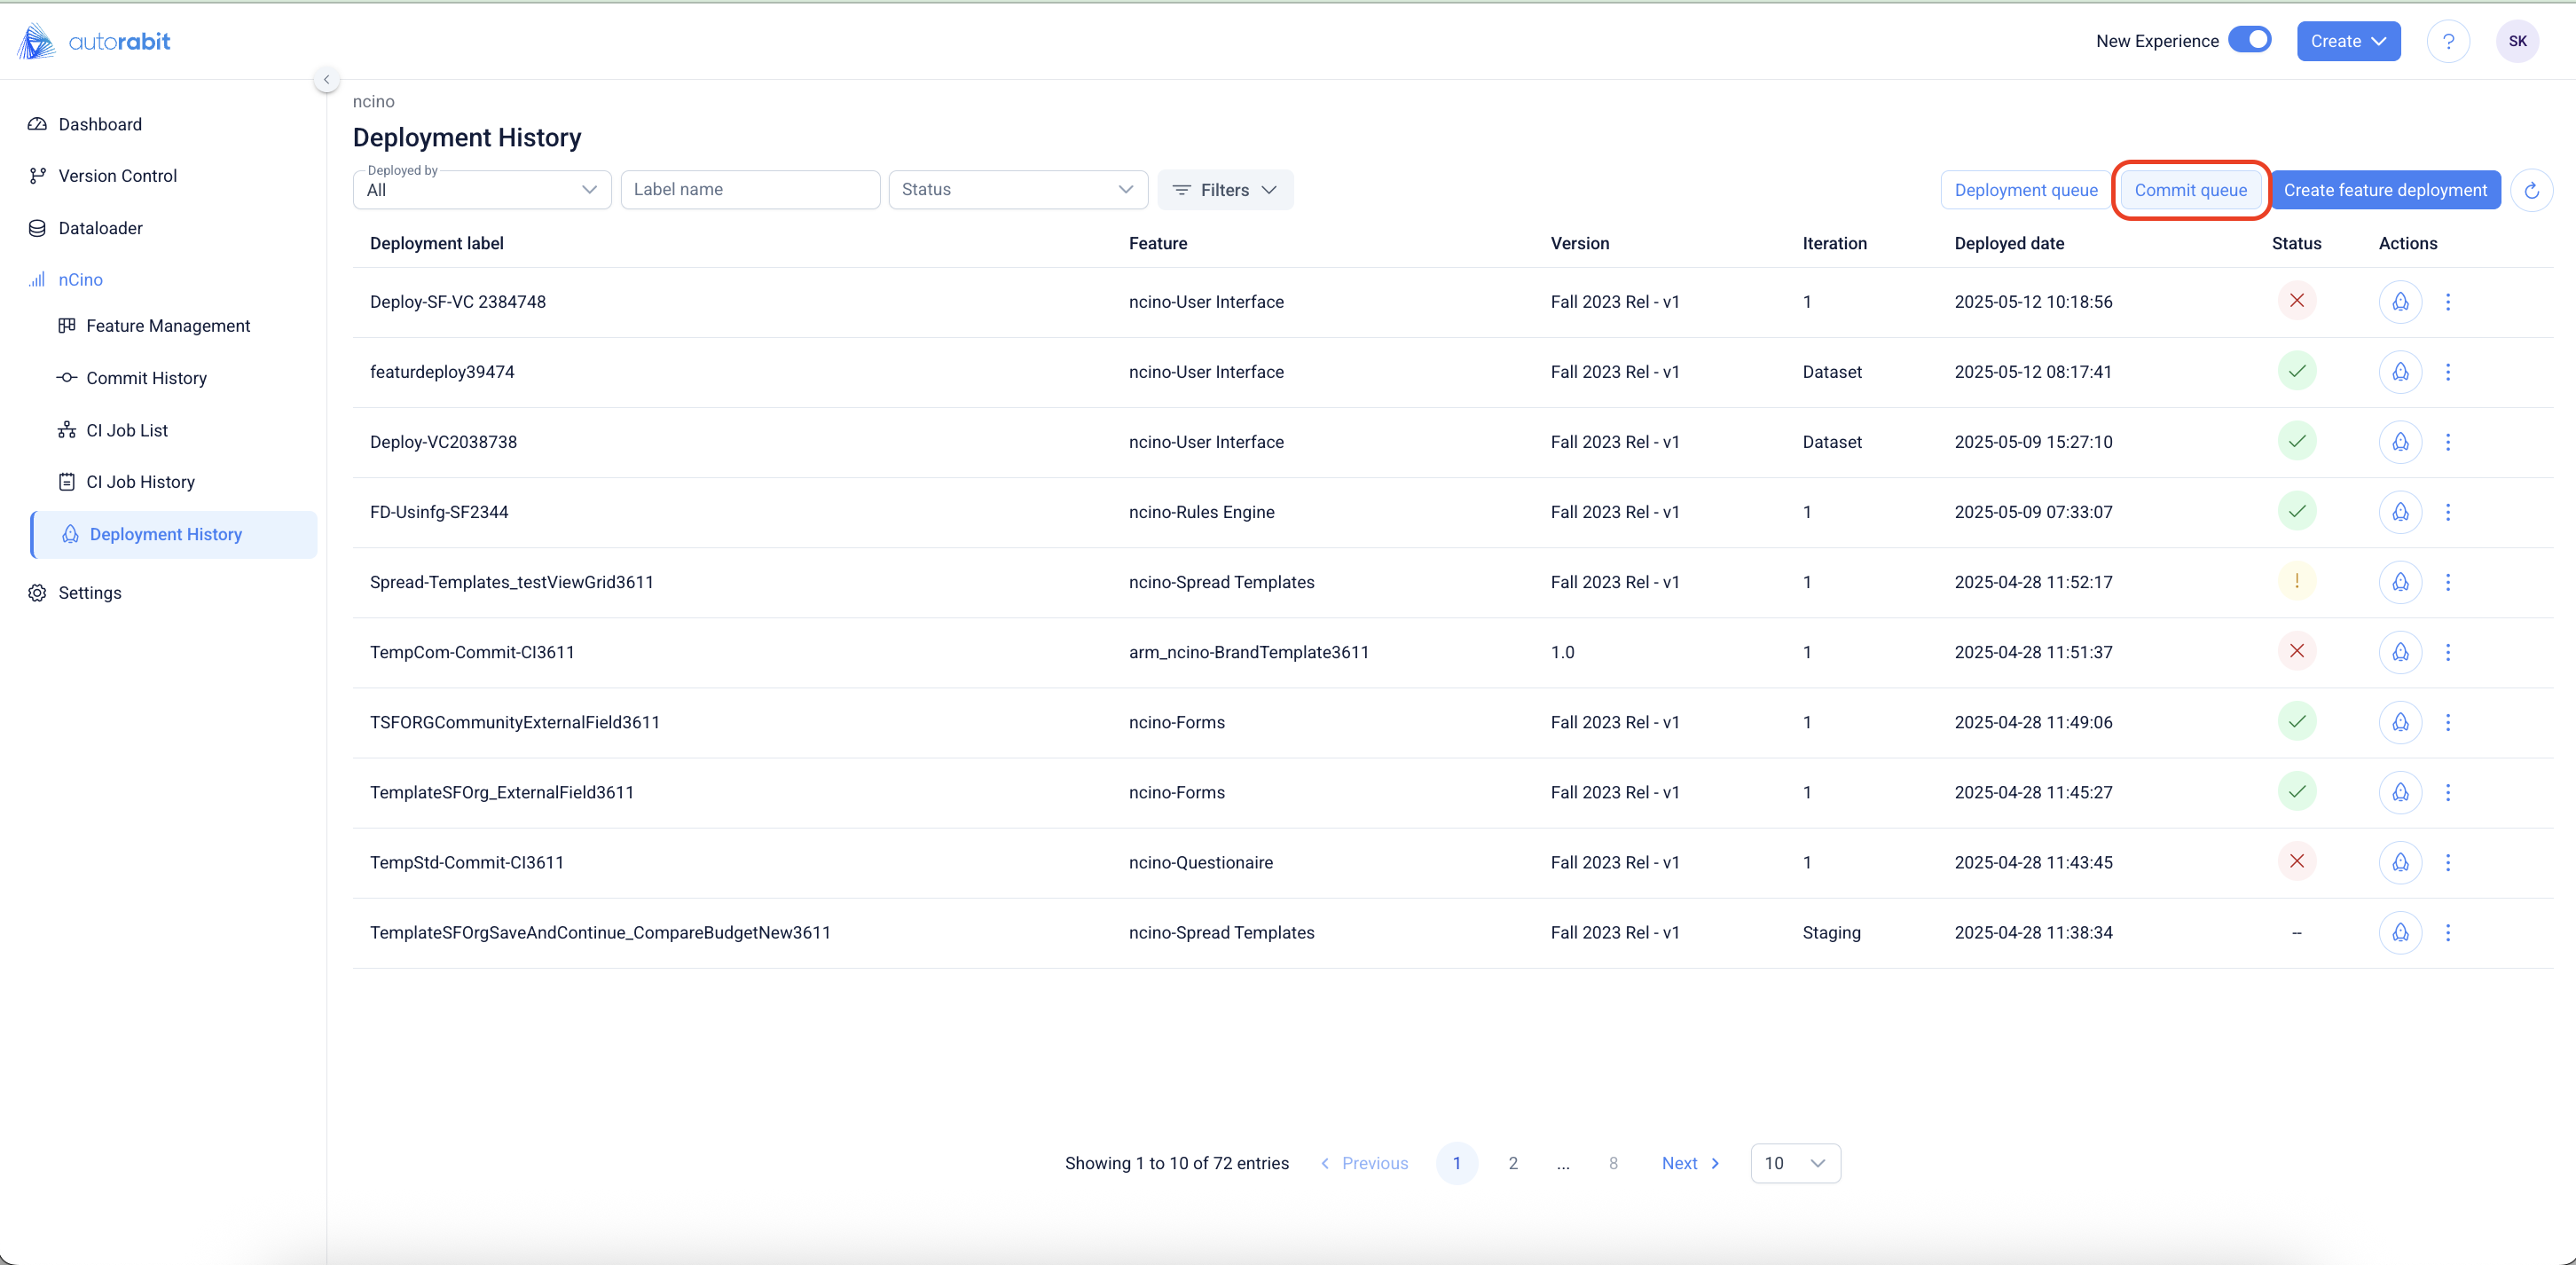2576x1265 pixels.
Task: Click Create feature deployment button
Action: 2385,190
